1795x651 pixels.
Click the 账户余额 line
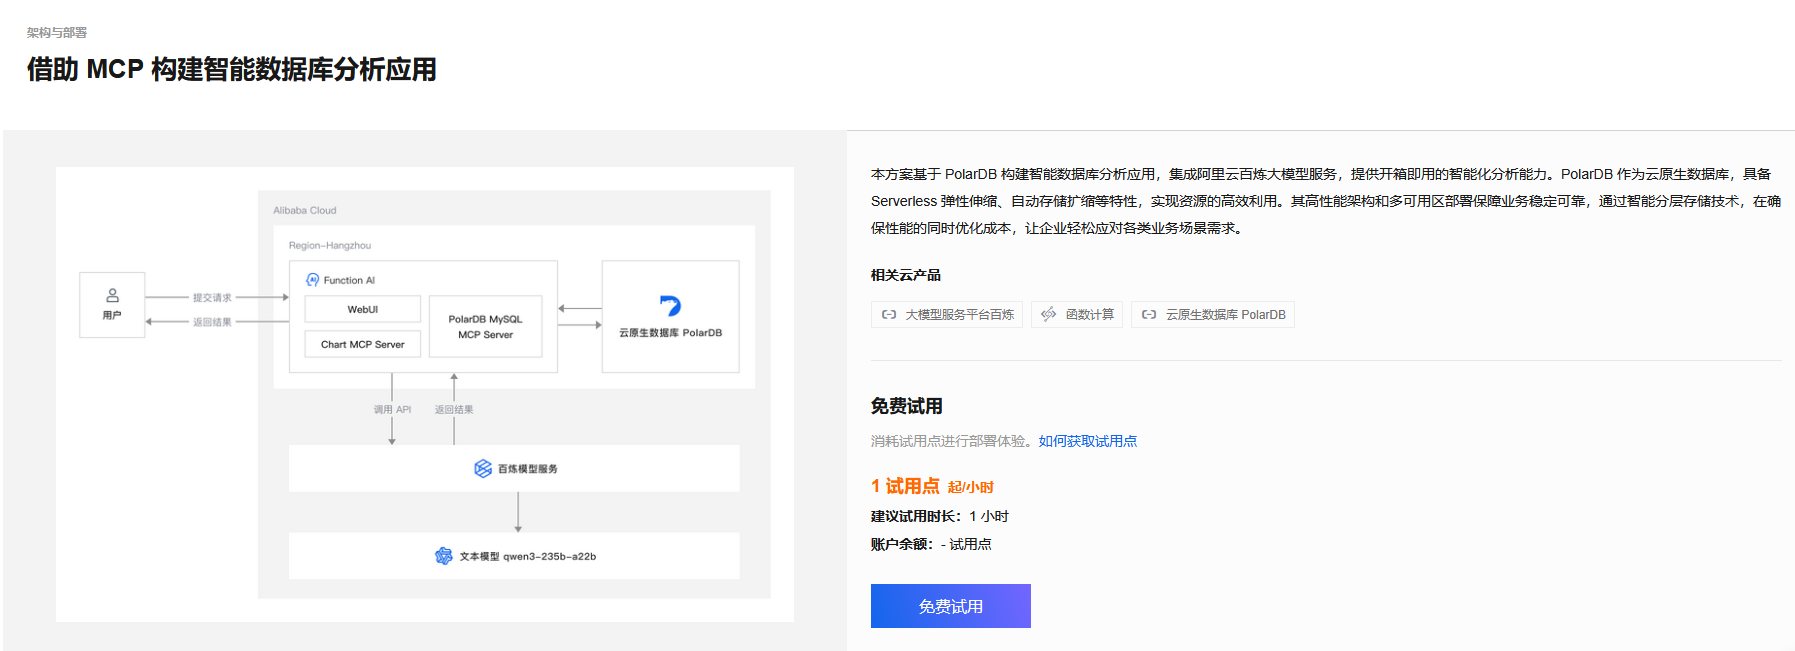(x=931, y=544)
